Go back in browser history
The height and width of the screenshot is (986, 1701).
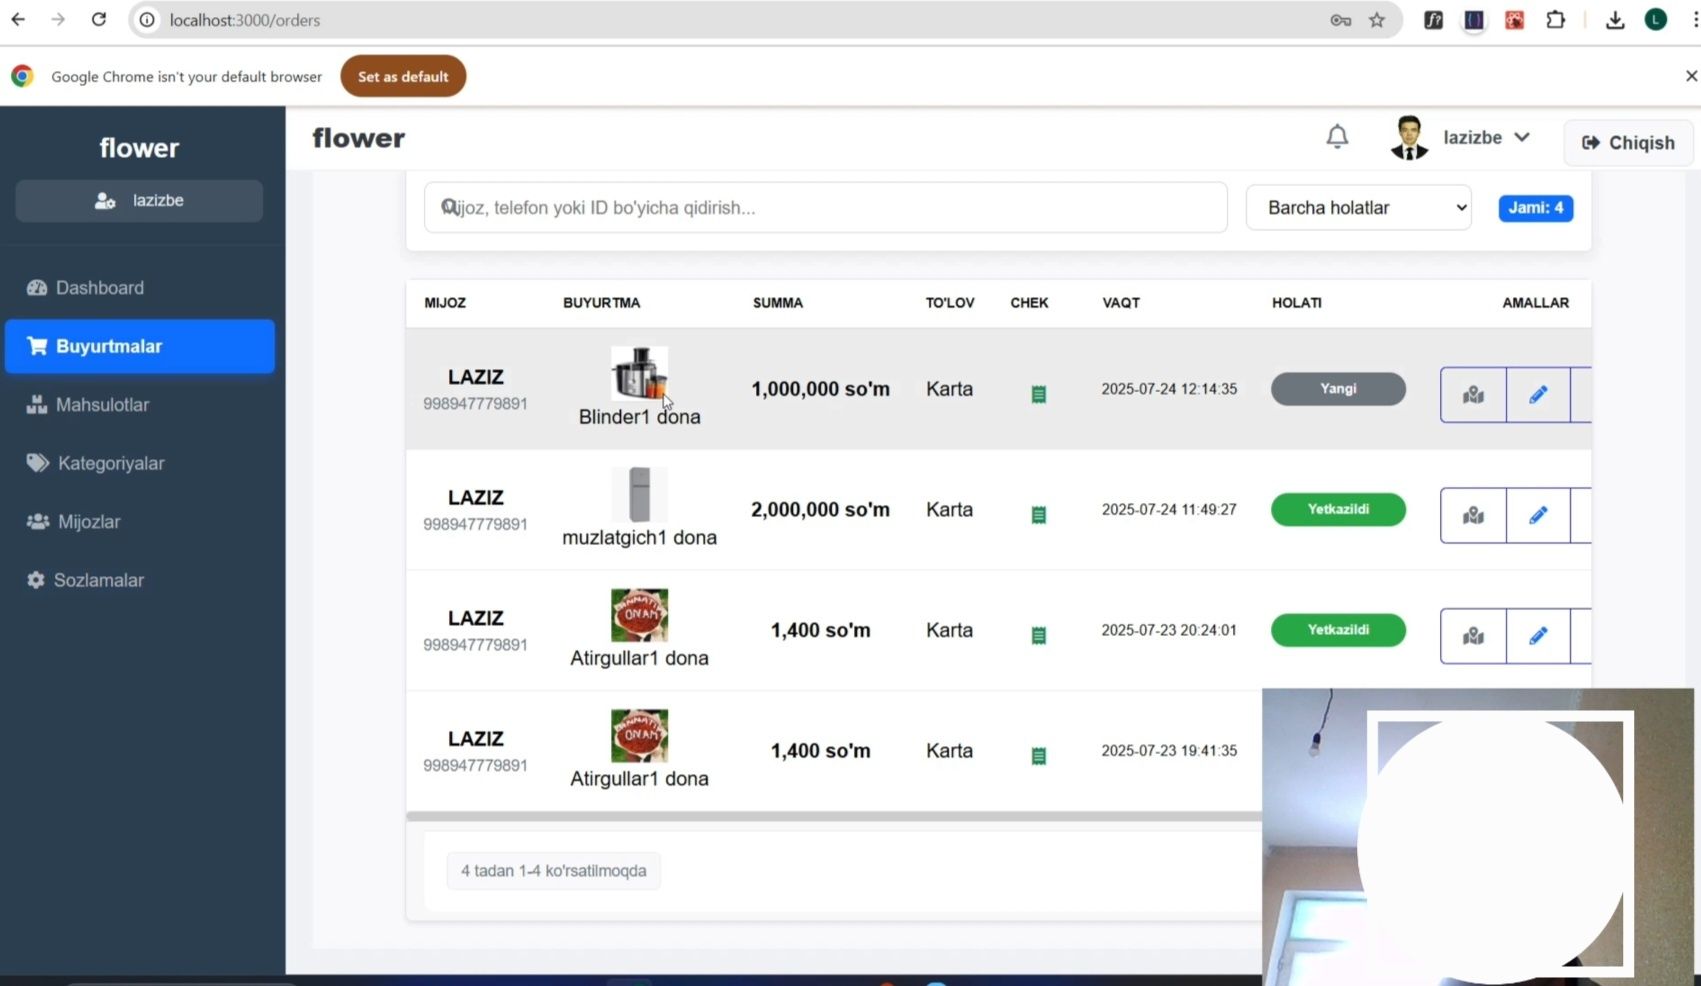pyautogui.click(x=18, y=19)
